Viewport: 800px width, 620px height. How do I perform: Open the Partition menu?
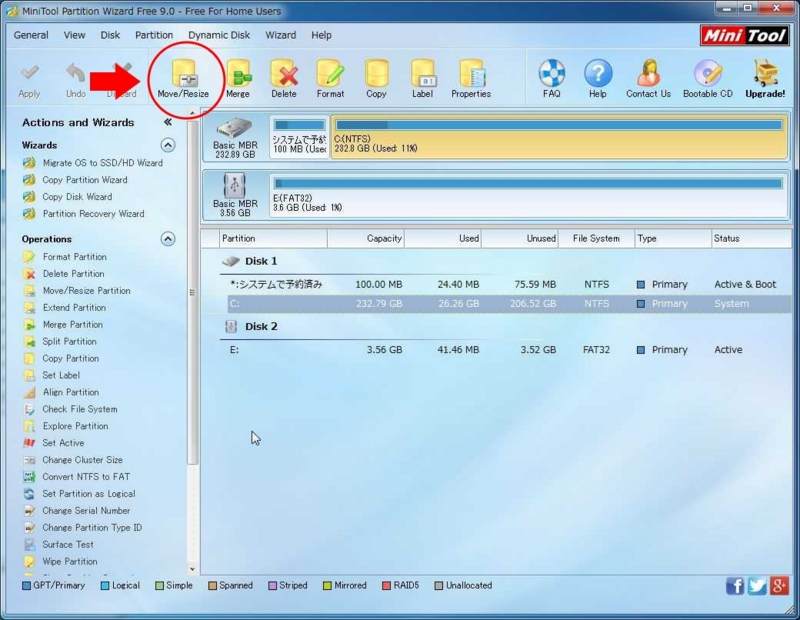(154, 35)
